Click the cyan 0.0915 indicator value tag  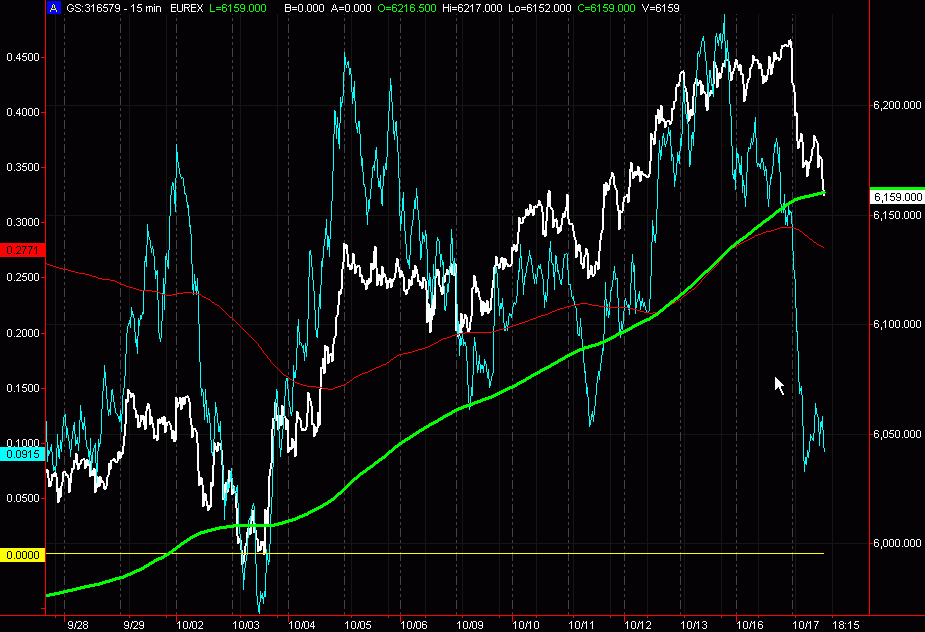pyautogui.click(x=22, y=454)
